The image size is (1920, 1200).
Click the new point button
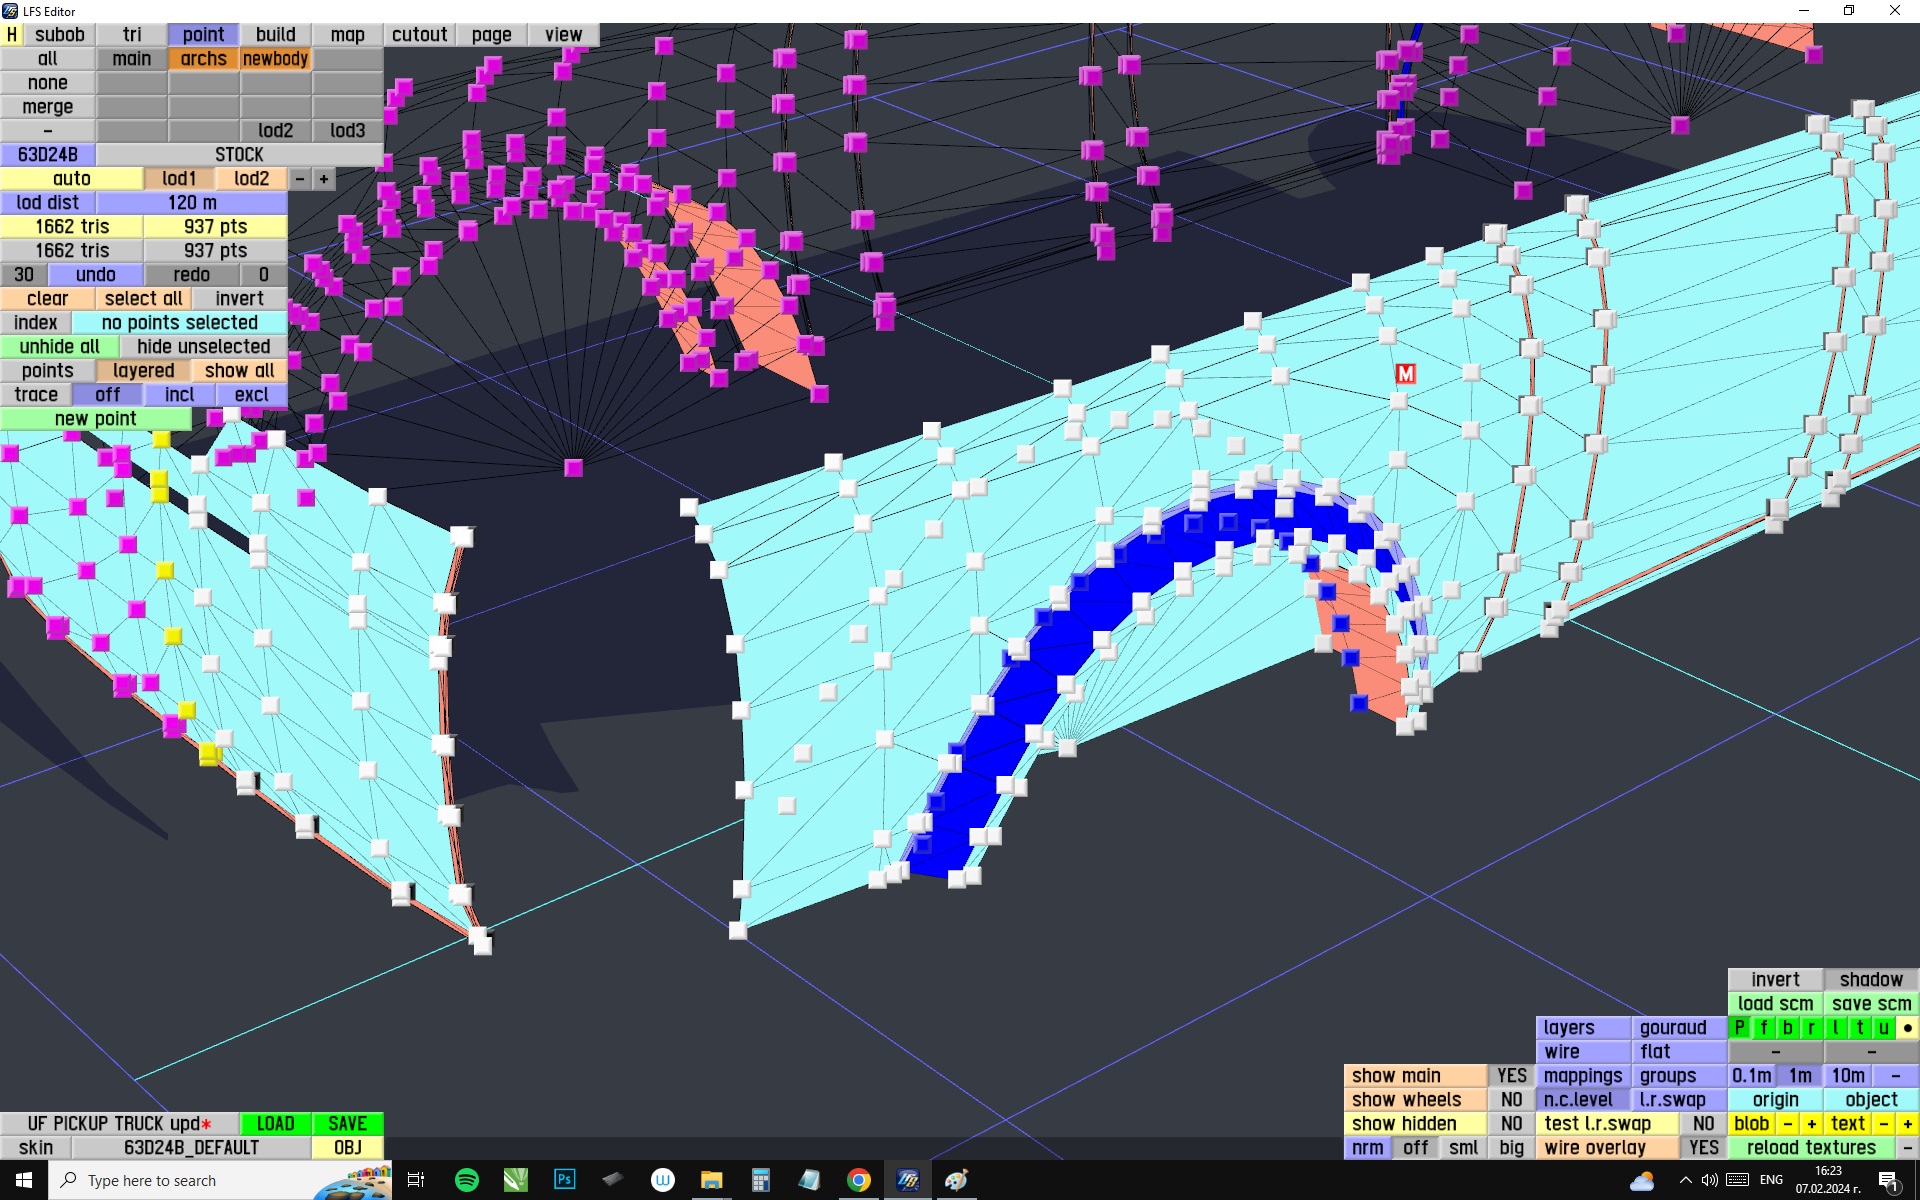coord(95,419)
